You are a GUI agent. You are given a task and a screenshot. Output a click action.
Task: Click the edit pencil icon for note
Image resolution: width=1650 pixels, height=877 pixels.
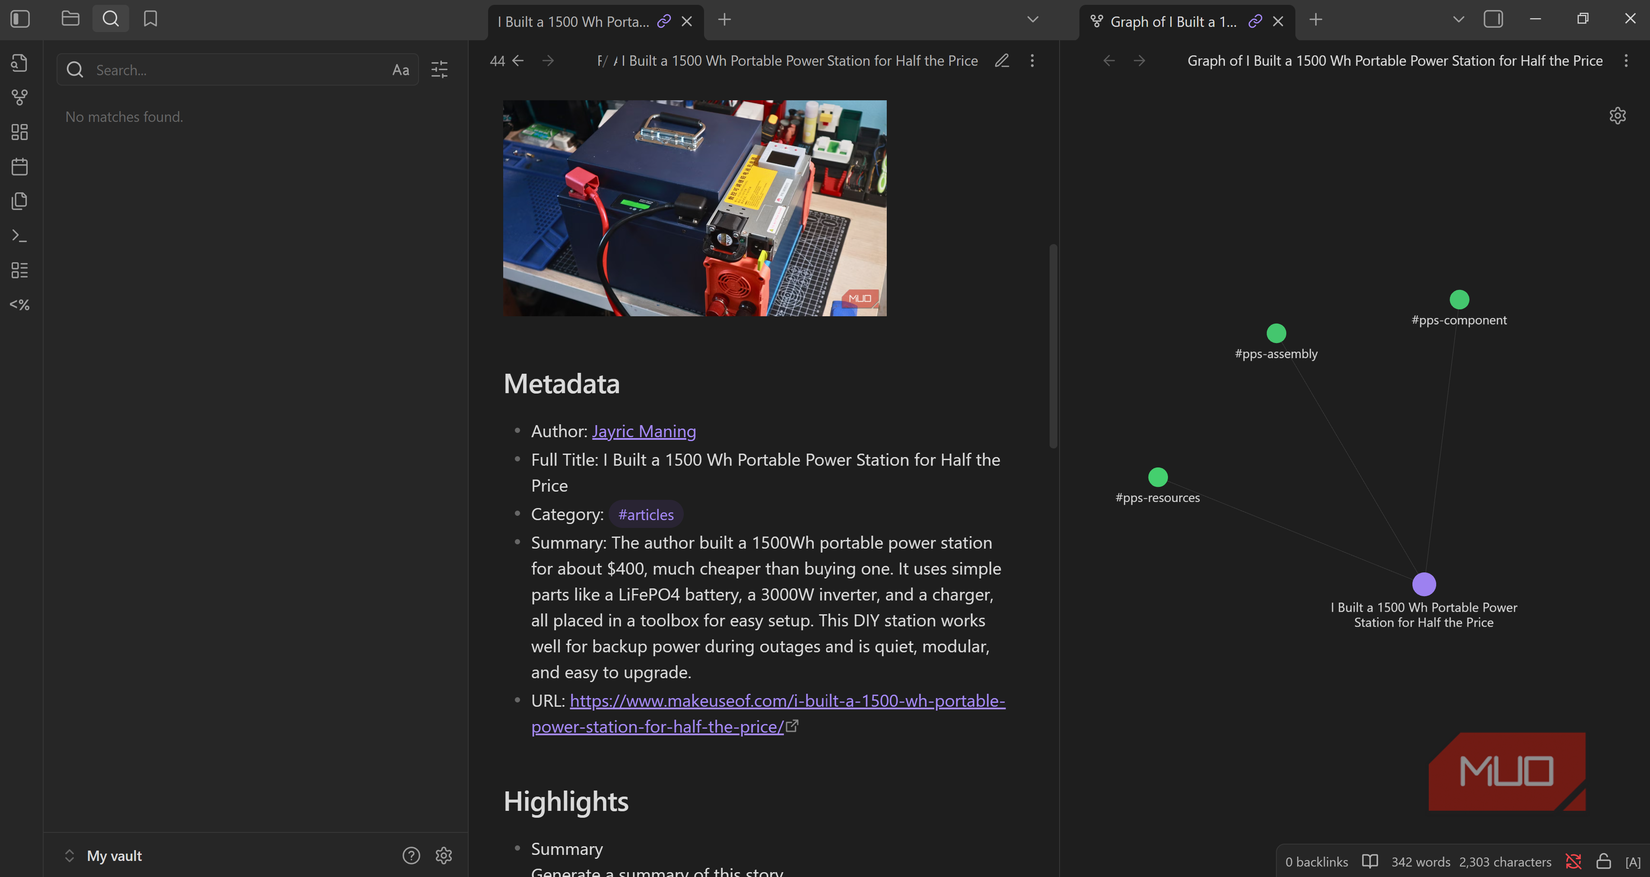(1001, 61)
